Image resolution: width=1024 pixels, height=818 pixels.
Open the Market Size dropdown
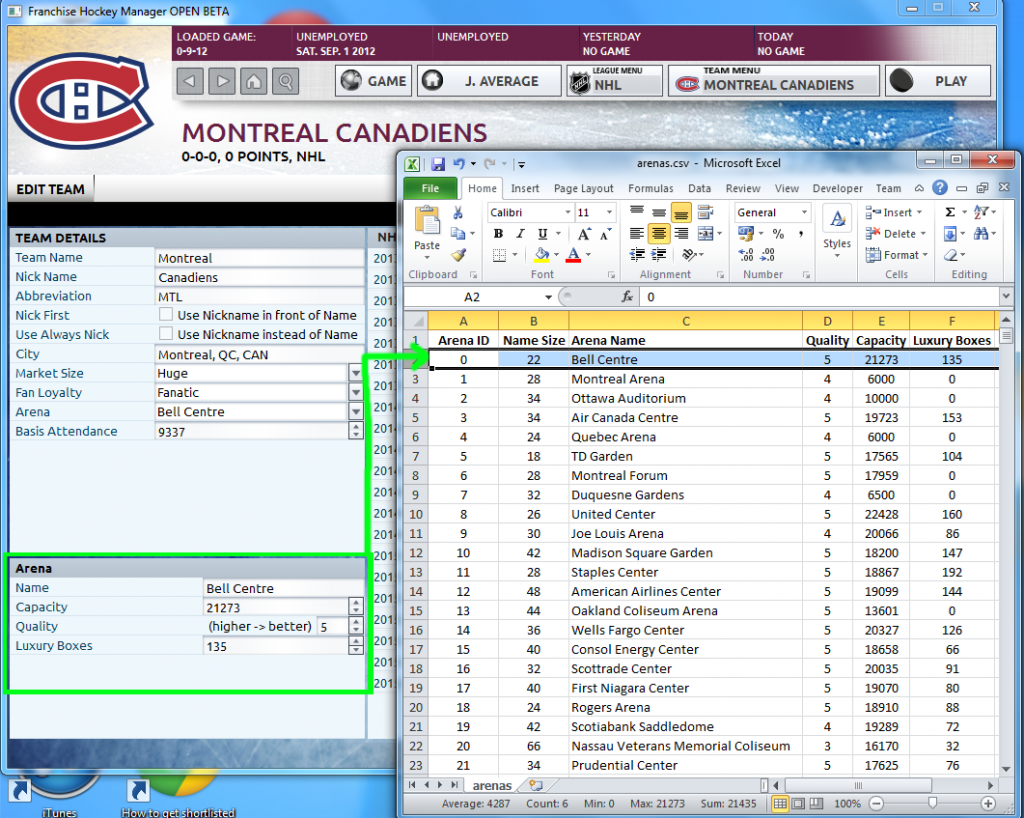tap(356, 373)
